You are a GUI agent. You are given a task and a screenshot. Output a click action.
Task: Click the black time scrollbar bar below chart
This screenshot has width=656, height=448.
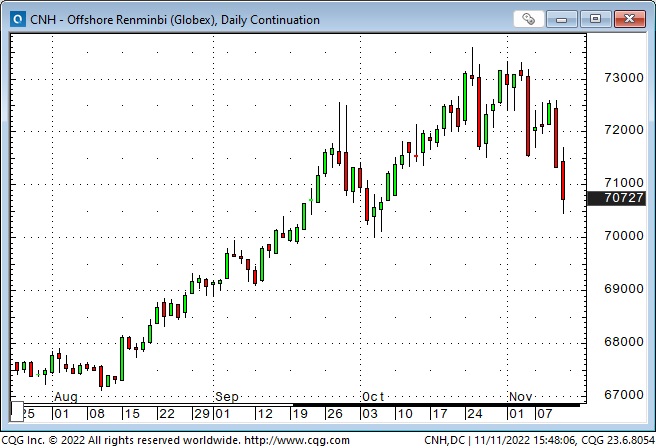436,405
